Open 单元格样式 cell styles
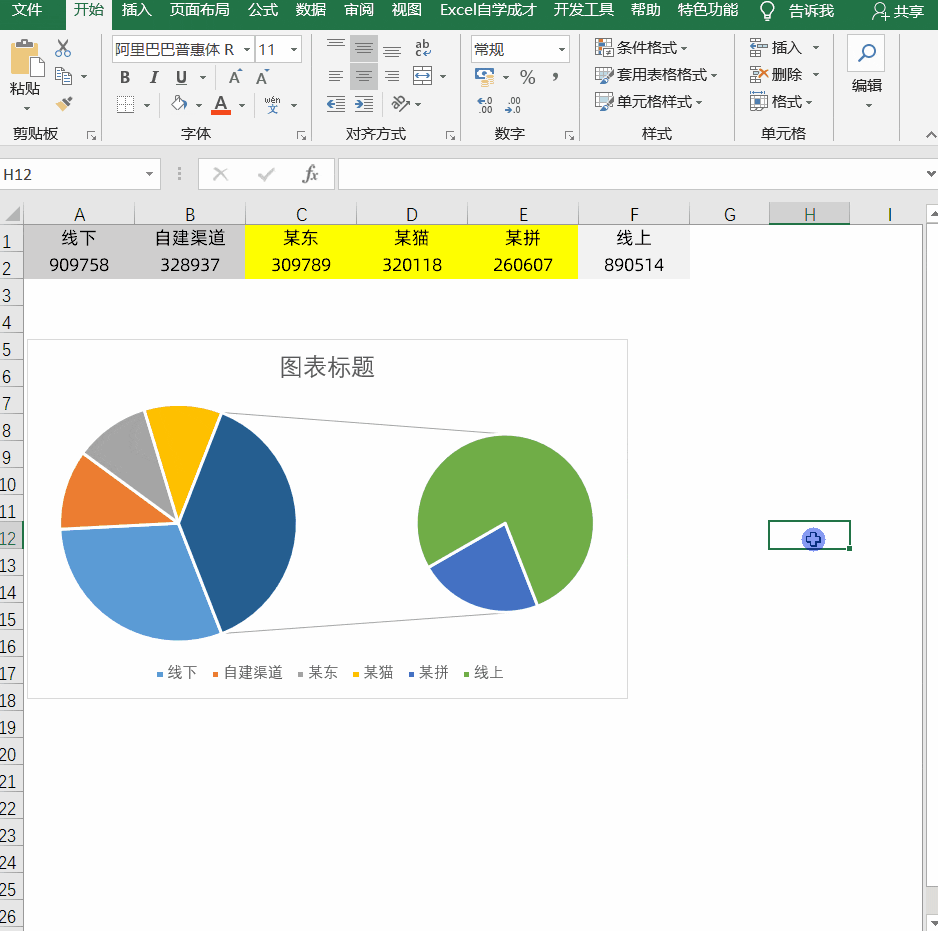Image resolution: width=938 pixels, height=931 pixels. [648, 102]
